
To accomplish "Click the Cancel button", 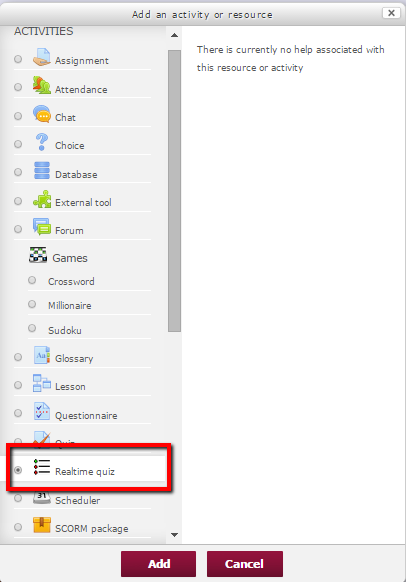I will (245, 564).
